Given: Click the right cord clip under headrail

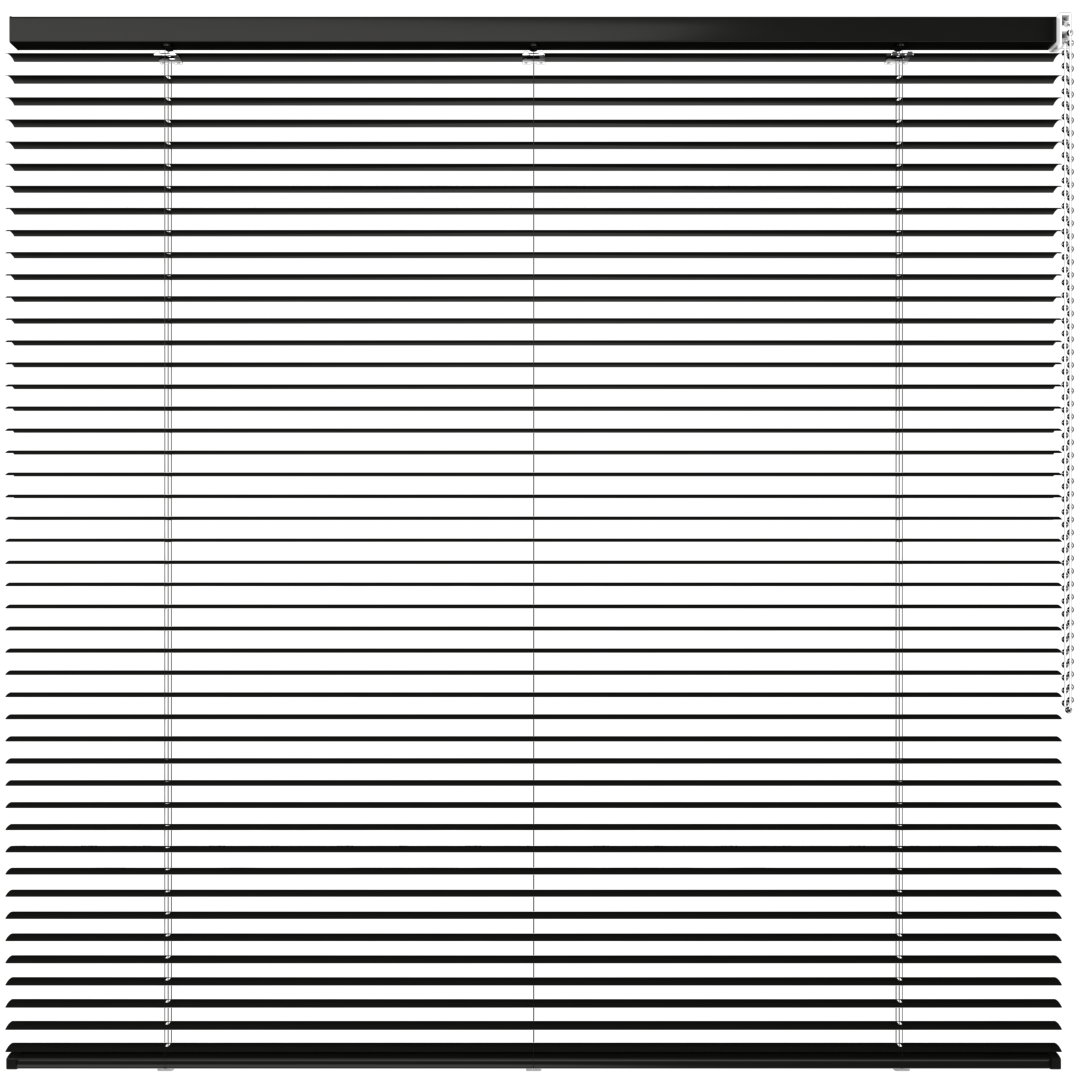Looking at the screenshot, I should point(900,59).
